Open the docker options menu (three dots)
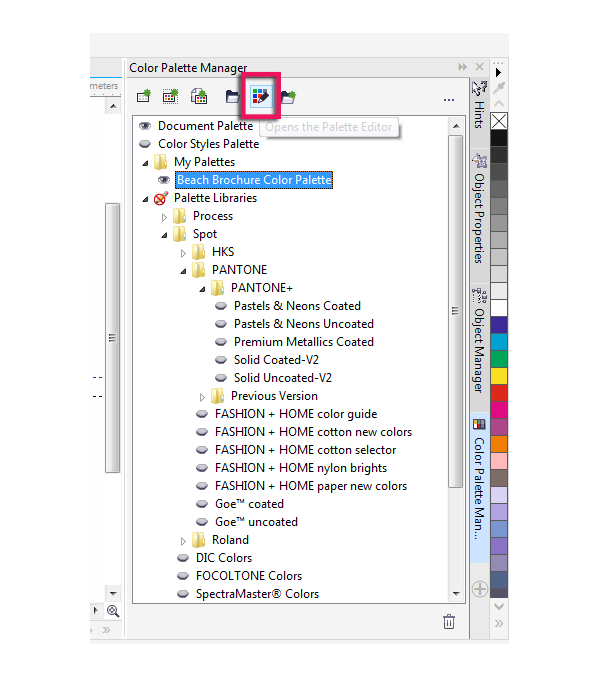The width and height of the screenshot is (600, 677). 448,100
